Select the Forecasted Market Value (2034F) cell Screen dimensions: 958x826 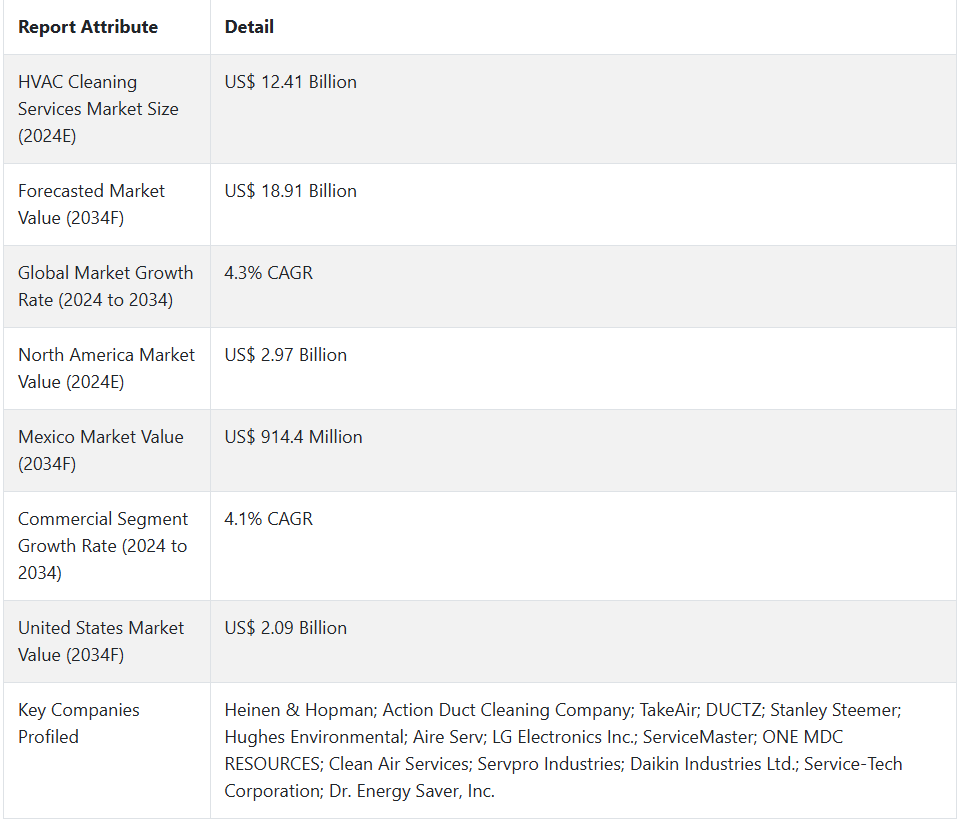click(91, 204)
